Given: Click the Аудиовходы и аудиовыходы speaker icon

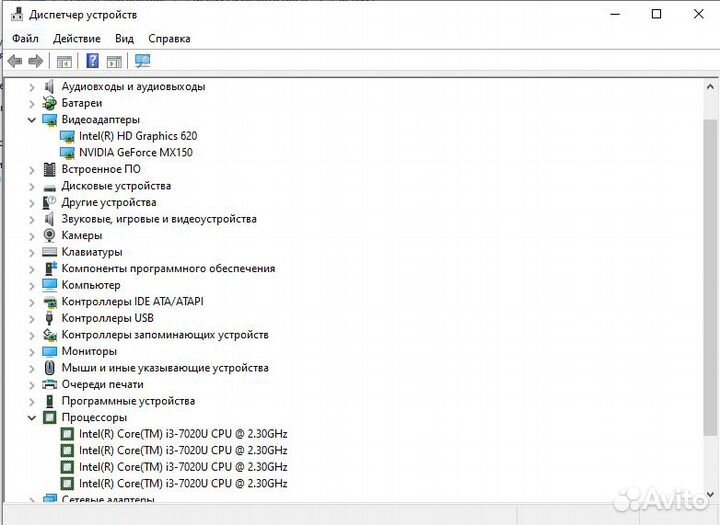Looking at the screenshot, I should 49,86.
